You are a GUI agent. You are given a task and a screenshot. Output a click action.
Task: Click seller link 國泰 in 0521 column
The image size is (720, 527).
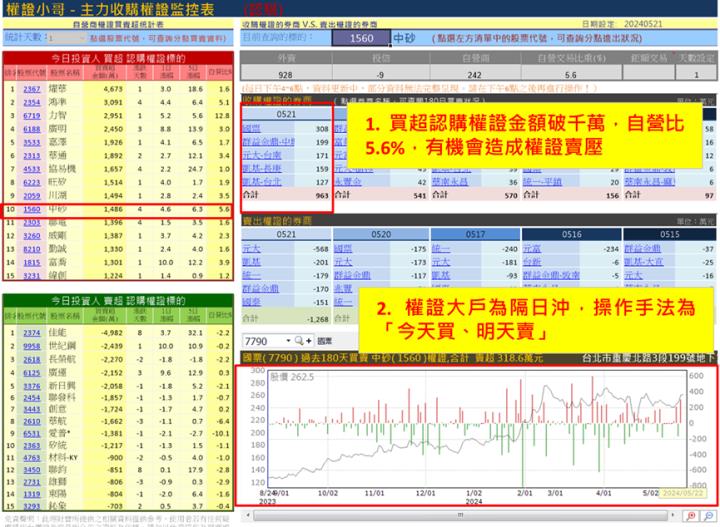click(x=251, y=302)
